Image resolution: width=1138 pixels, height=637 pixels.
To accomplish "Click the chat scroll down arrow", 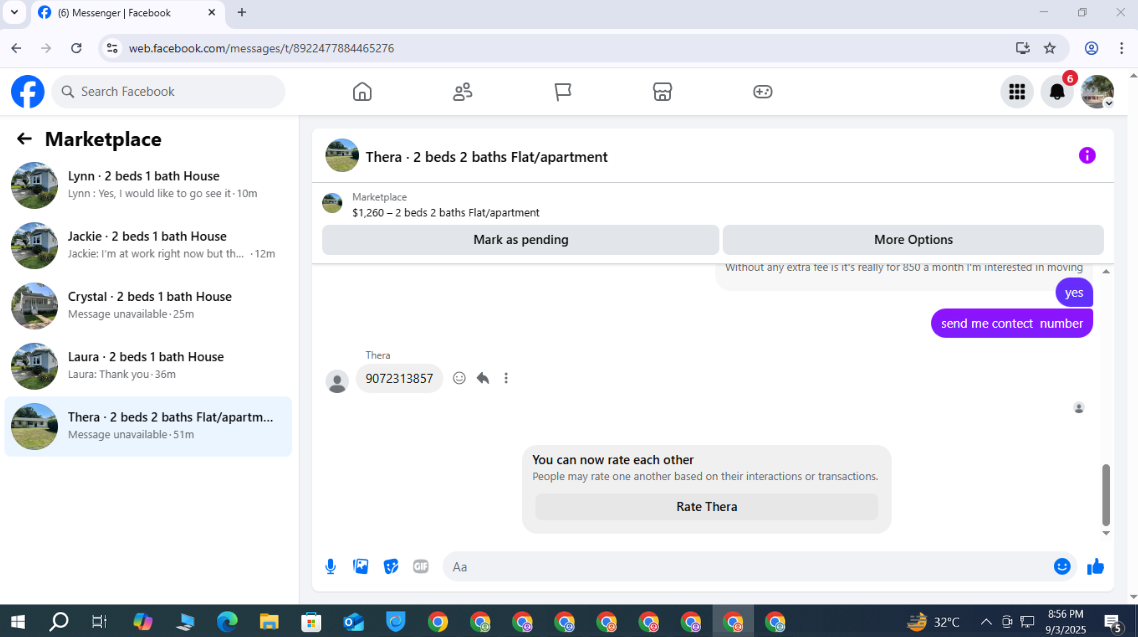I will coord(1106,533).
